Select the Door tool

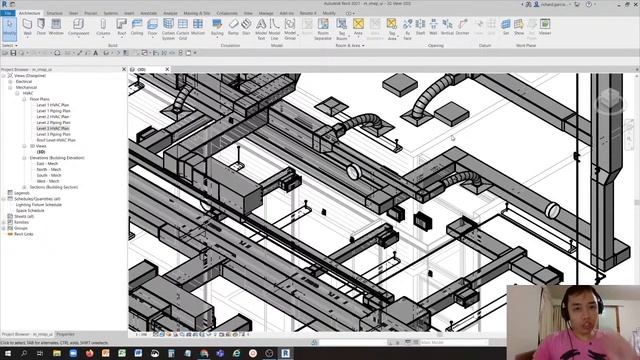point(41,27)
